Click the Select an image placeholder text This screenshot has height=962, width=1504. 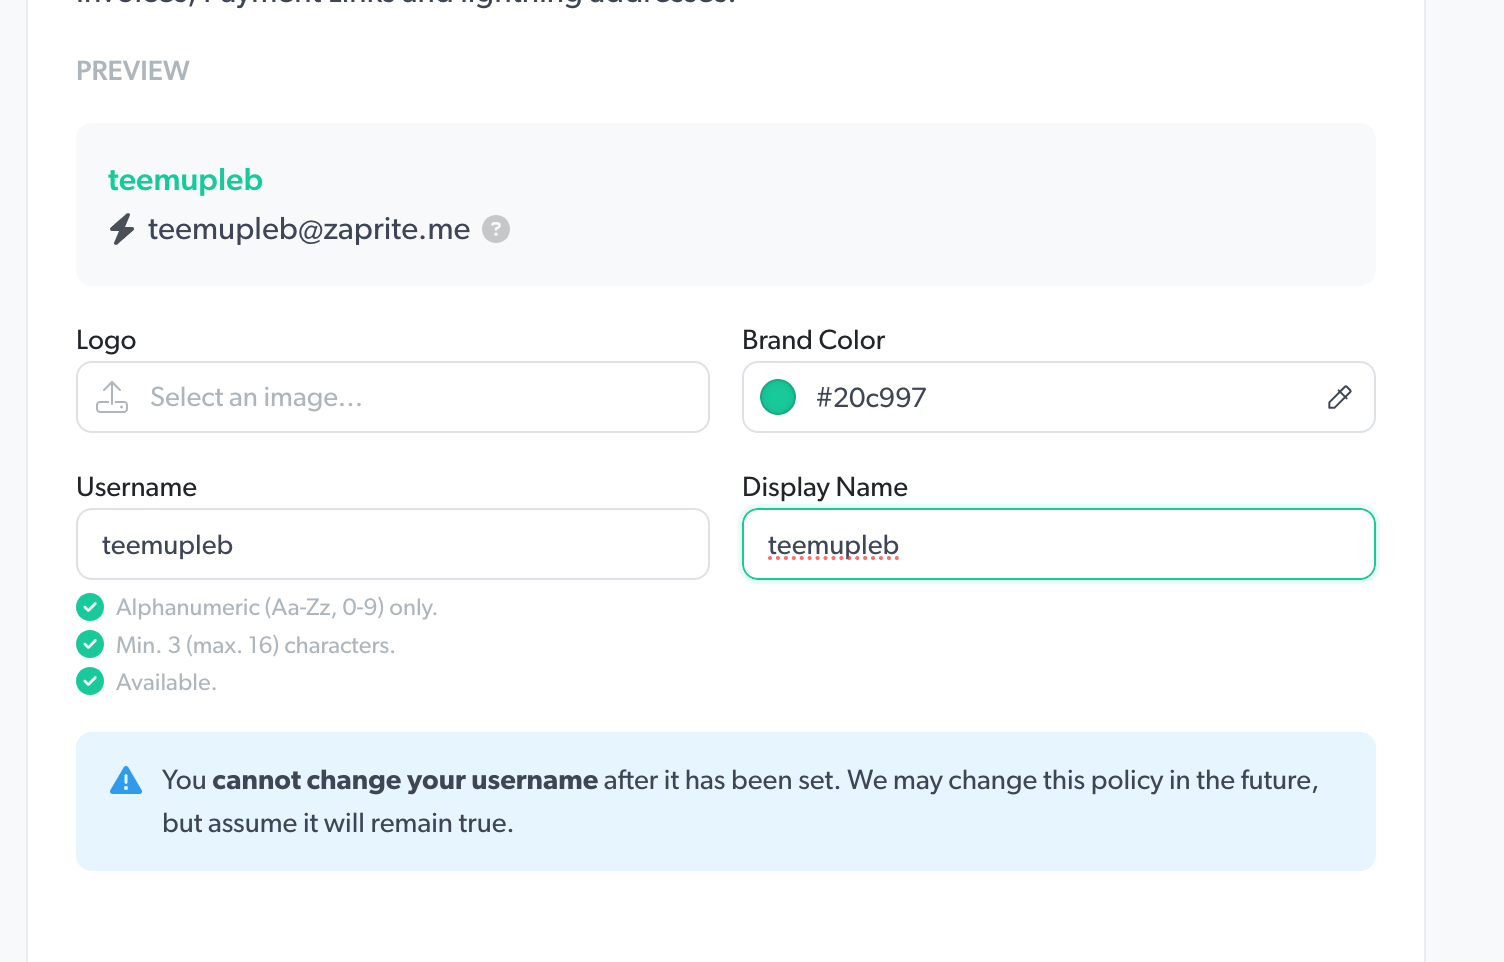click(x=256, y=397)
